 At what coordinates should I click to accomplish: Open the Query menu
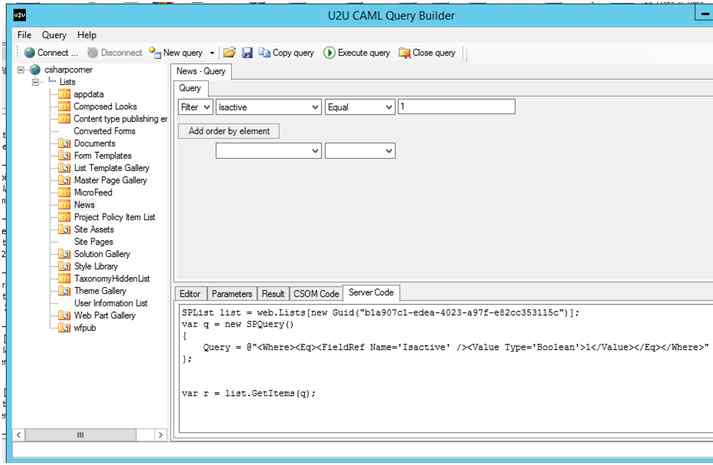pos(54,35)
